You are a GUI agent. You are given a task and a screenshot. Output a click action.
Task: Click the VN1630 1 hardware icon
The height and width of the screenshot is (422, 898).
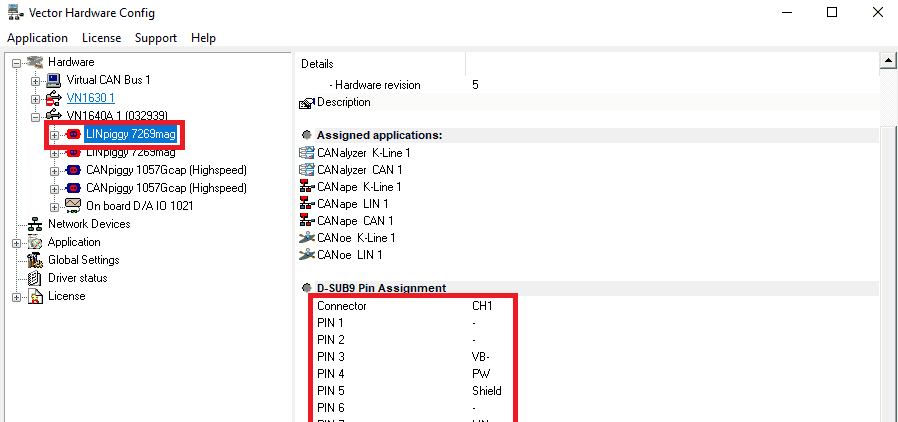pyautogui.click(x=55, y=98)
